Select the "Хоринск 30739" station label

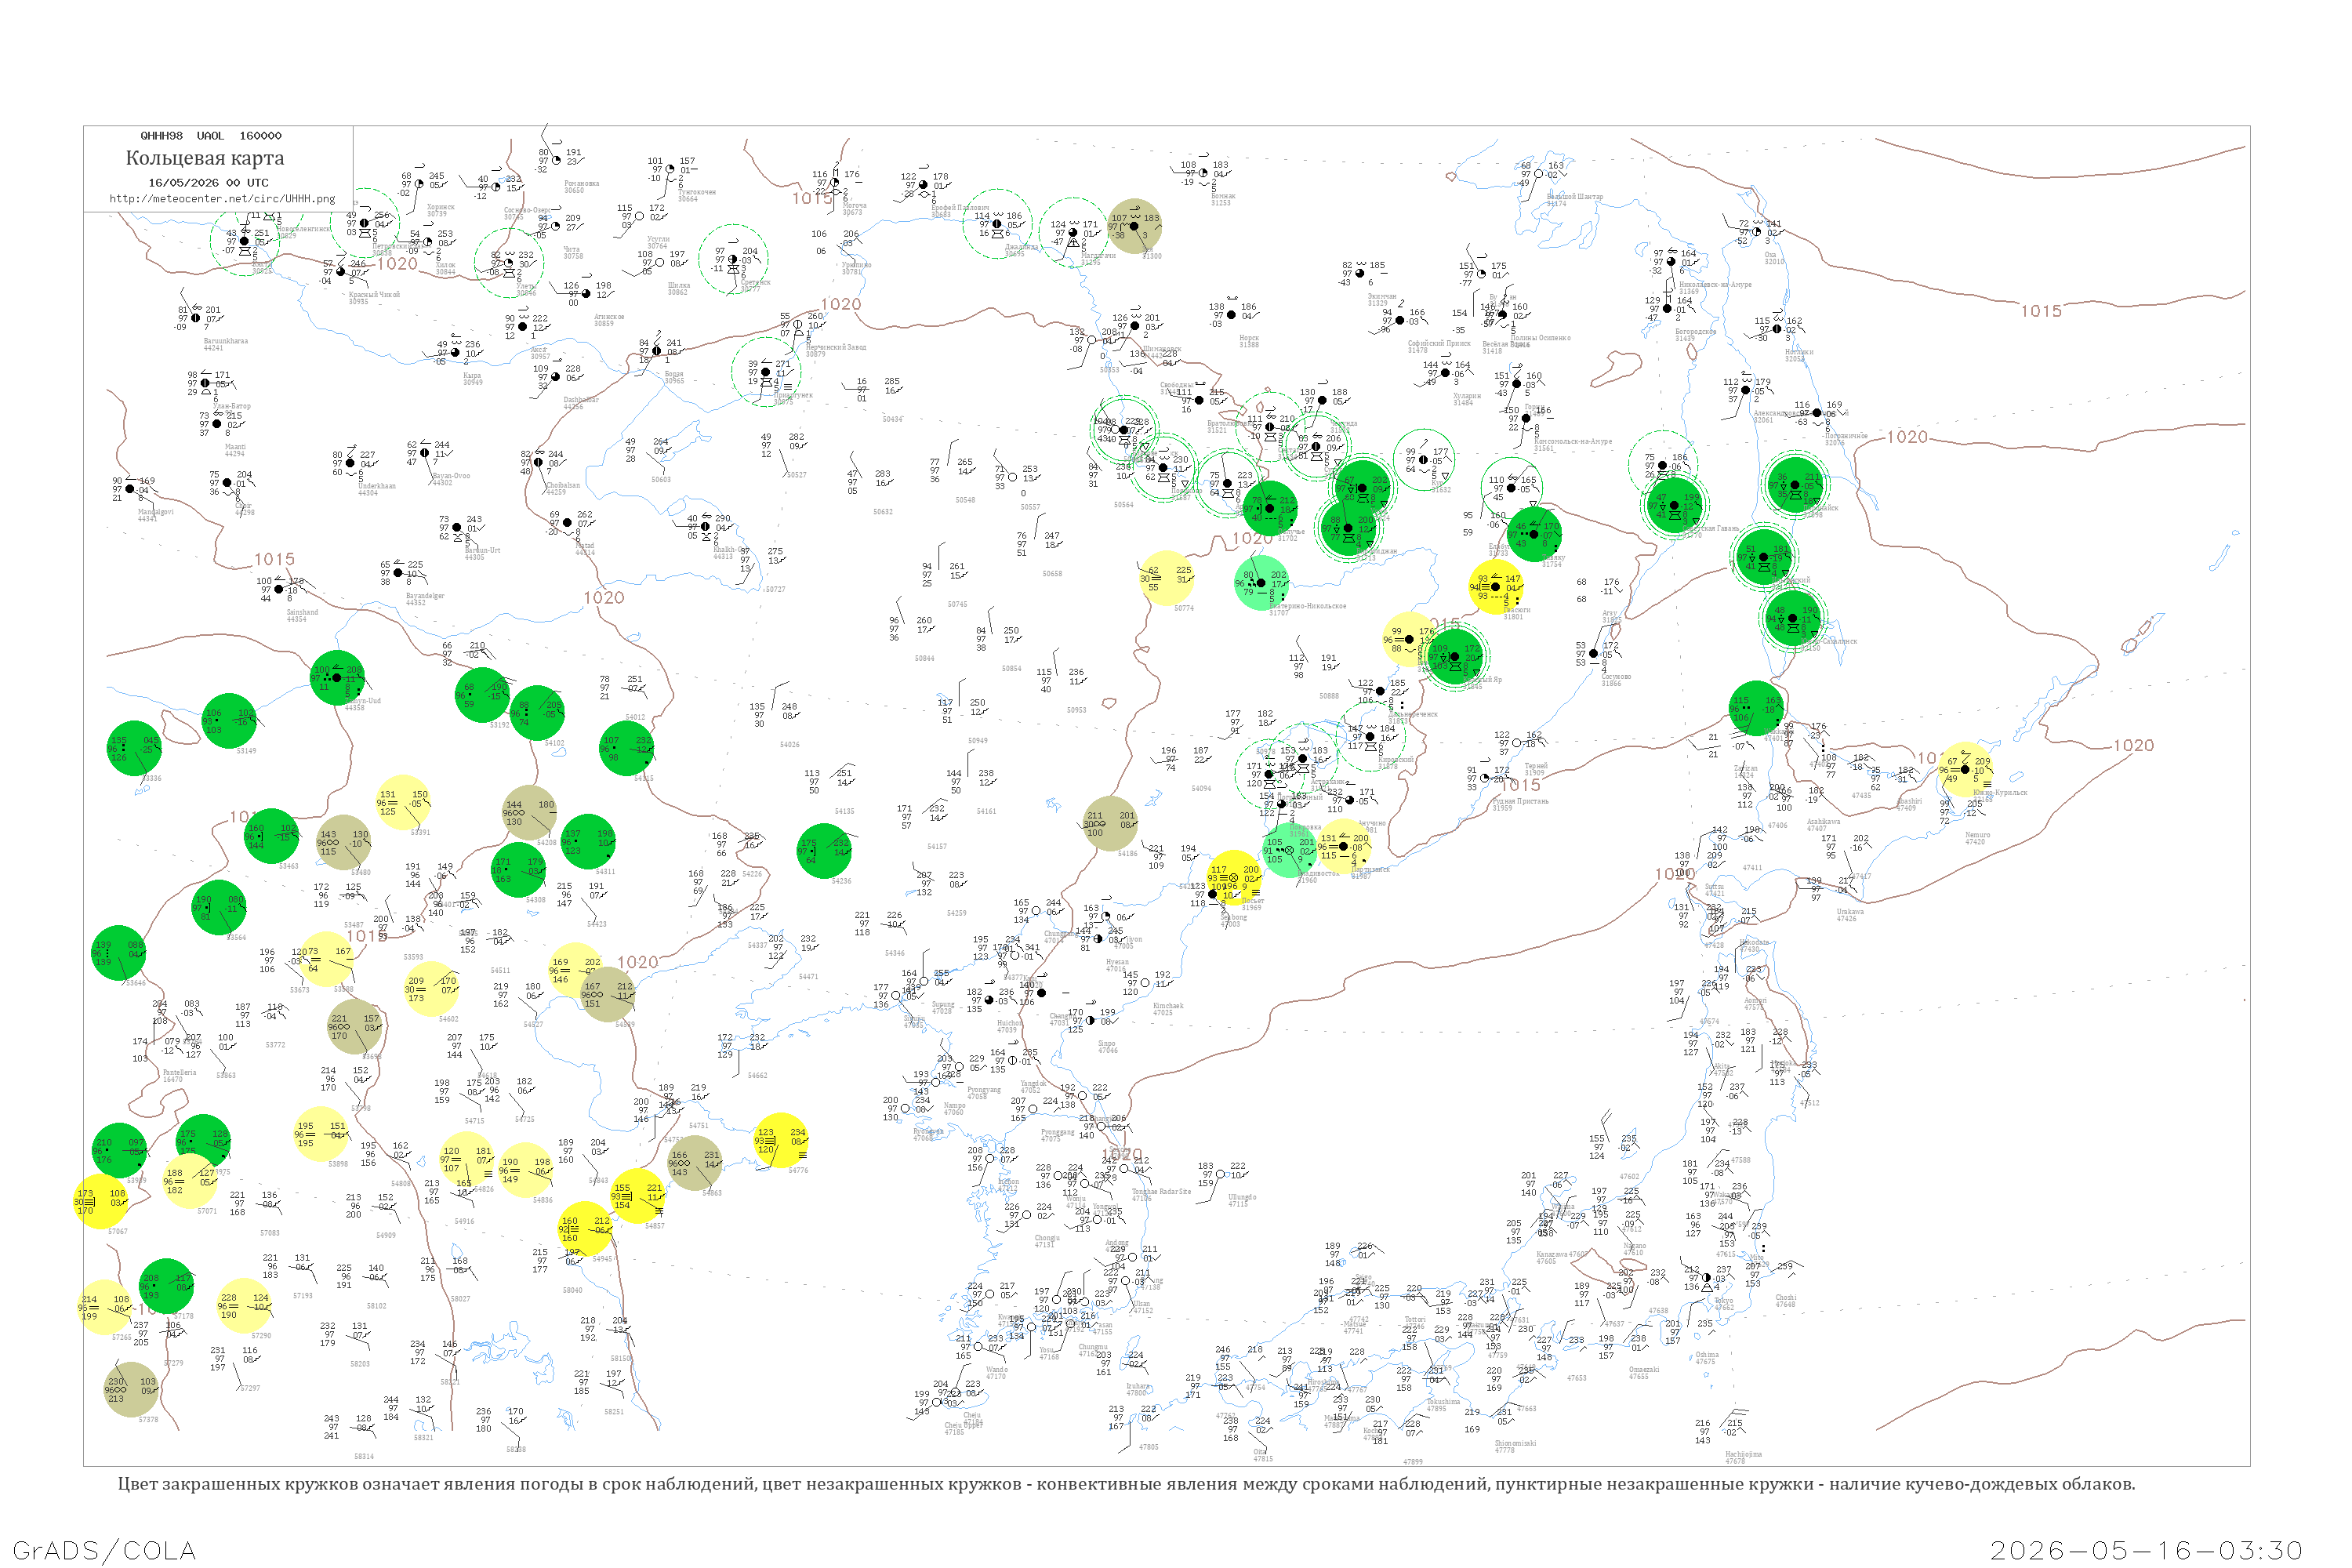coord(440,210)
